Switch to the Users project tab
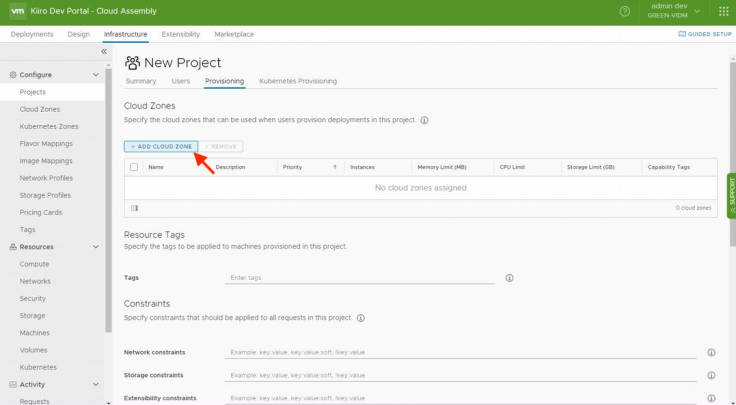 (x=181, y=81)
